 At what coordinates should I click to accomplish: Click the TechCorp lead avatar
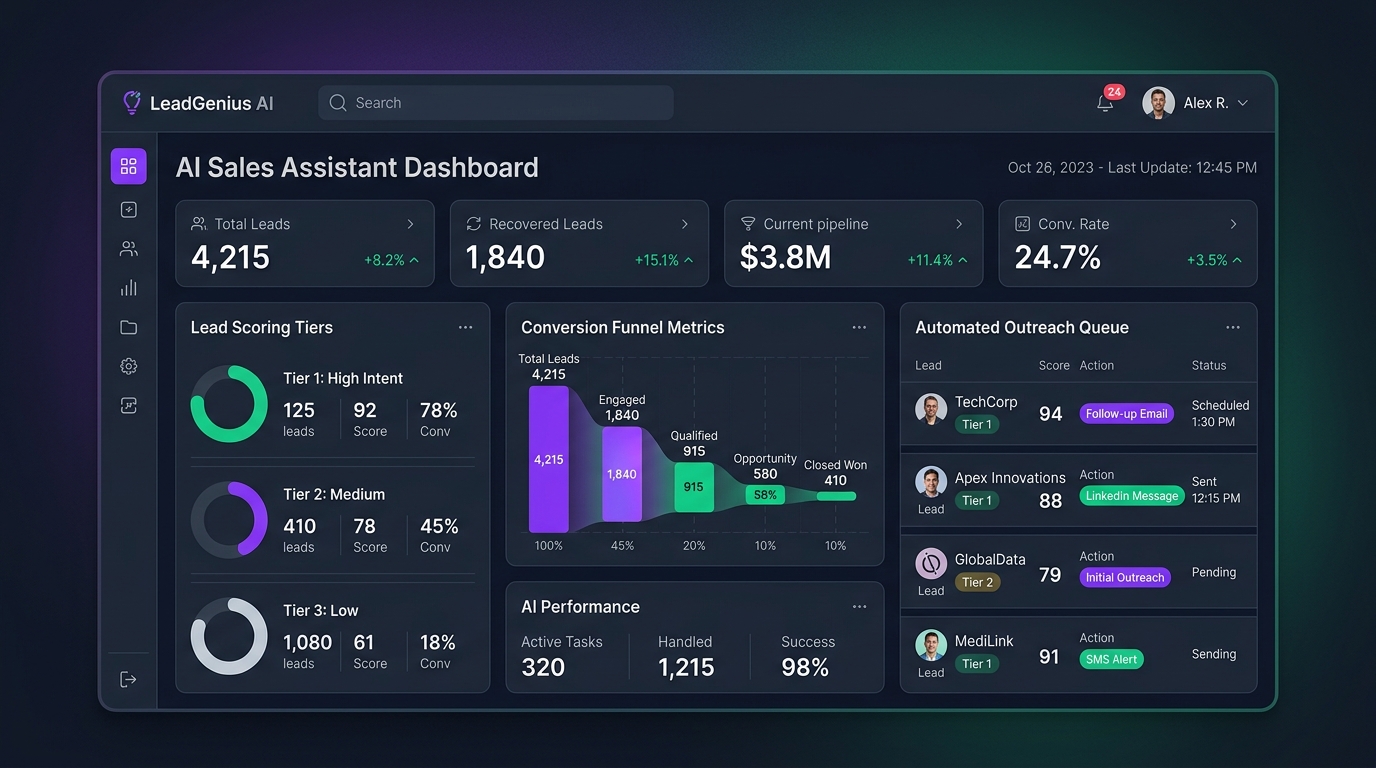(x=931, y=410)
